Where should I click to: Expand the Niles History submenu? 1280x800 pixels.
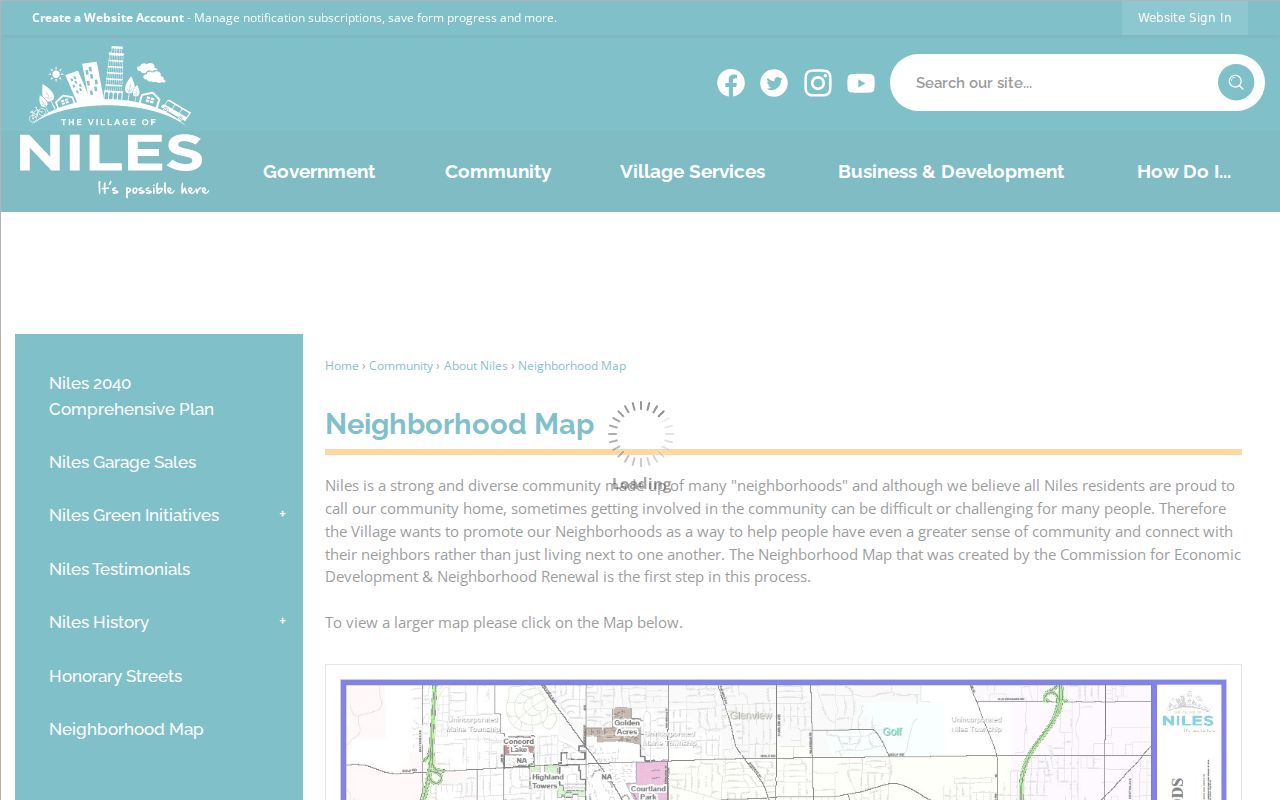pyautogui.click(x=283, y=621)
